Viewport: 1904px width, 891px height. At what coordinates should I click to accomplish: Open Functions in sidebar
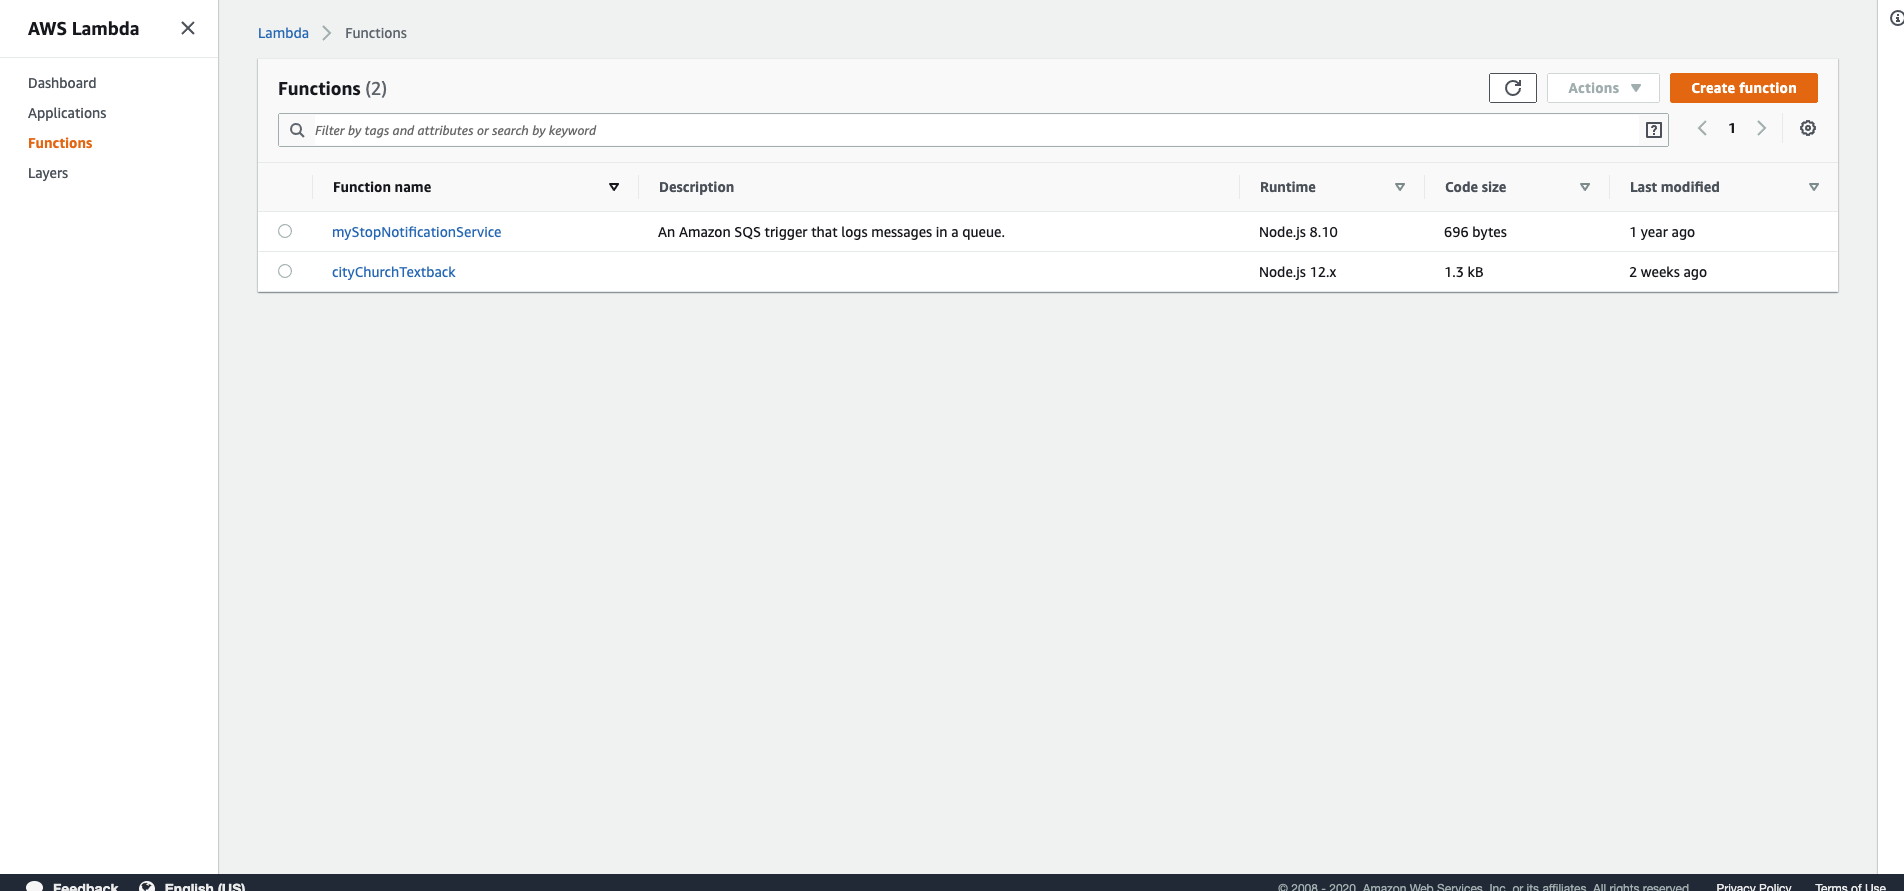tap(60, 143)
